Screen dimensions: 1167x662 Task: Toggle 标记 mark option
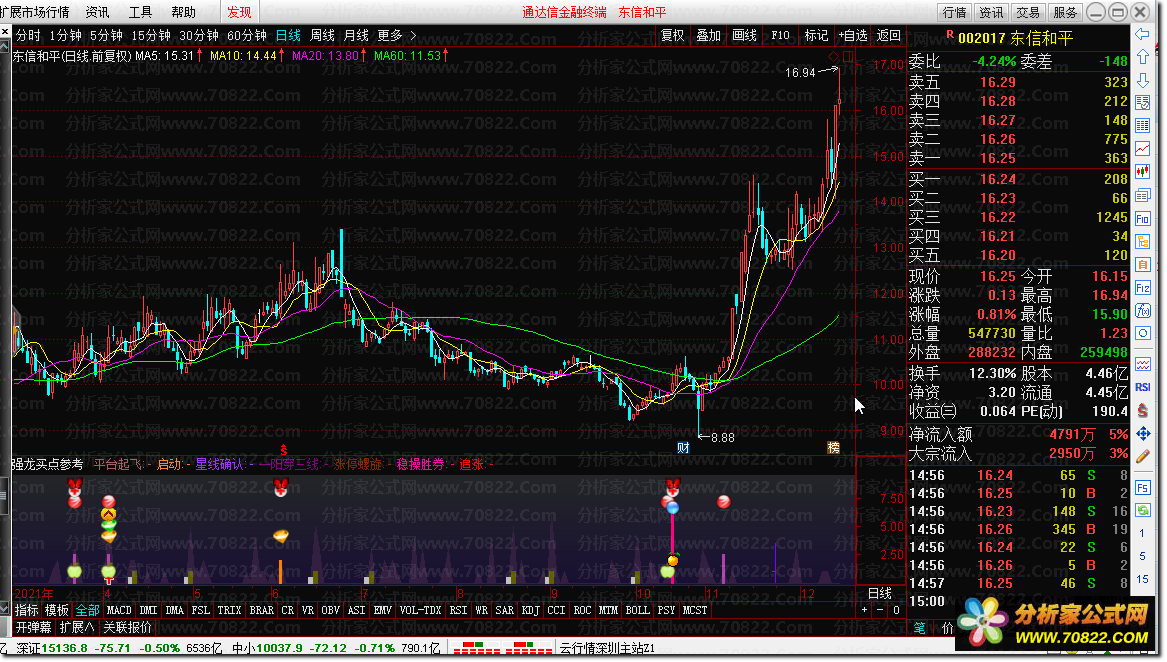816,35
